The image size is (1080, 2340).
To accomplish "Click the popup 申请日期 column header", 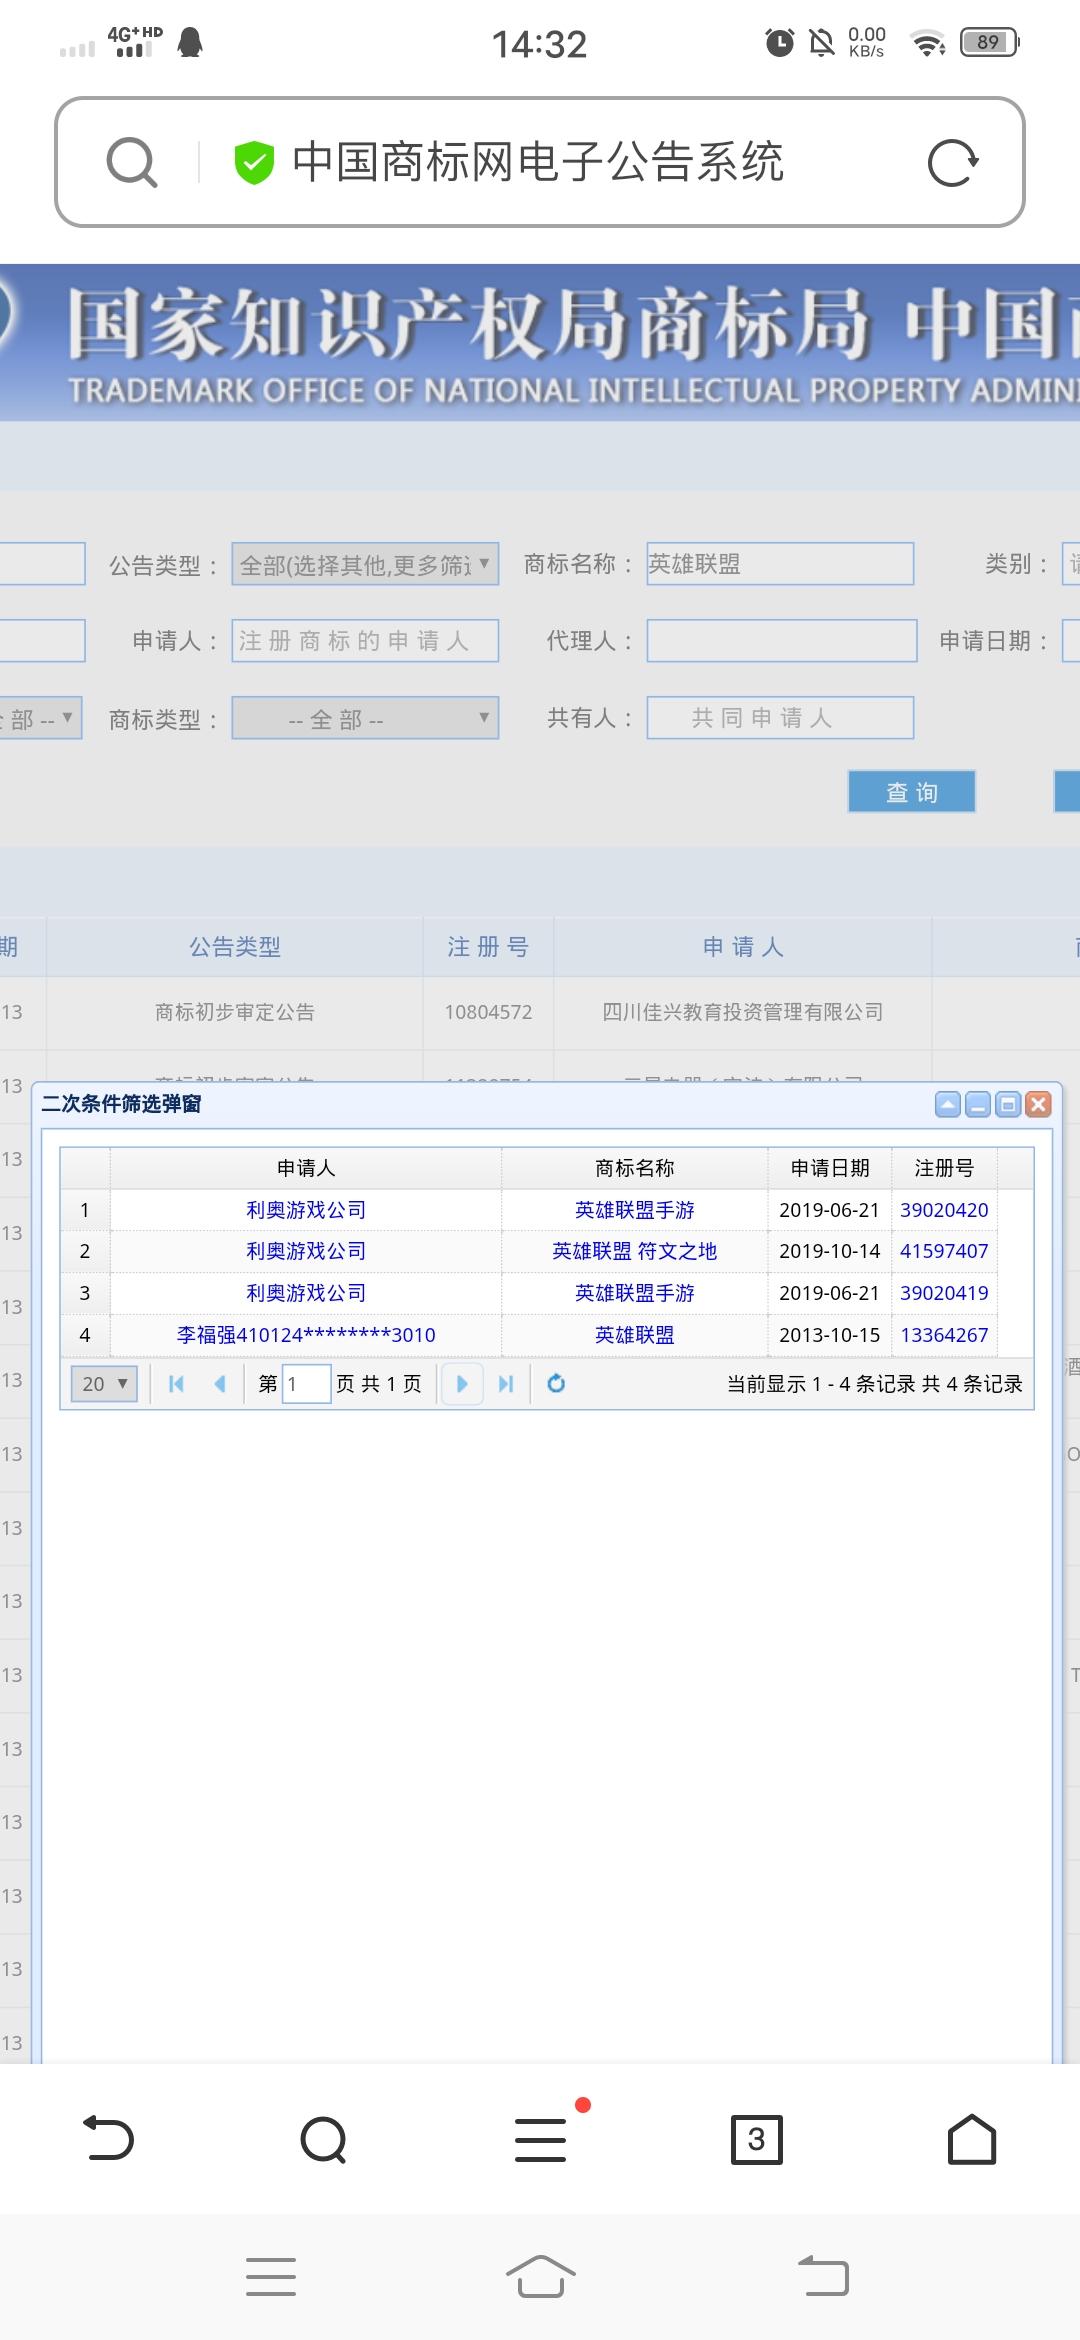I will click(x=830, y=1168).
